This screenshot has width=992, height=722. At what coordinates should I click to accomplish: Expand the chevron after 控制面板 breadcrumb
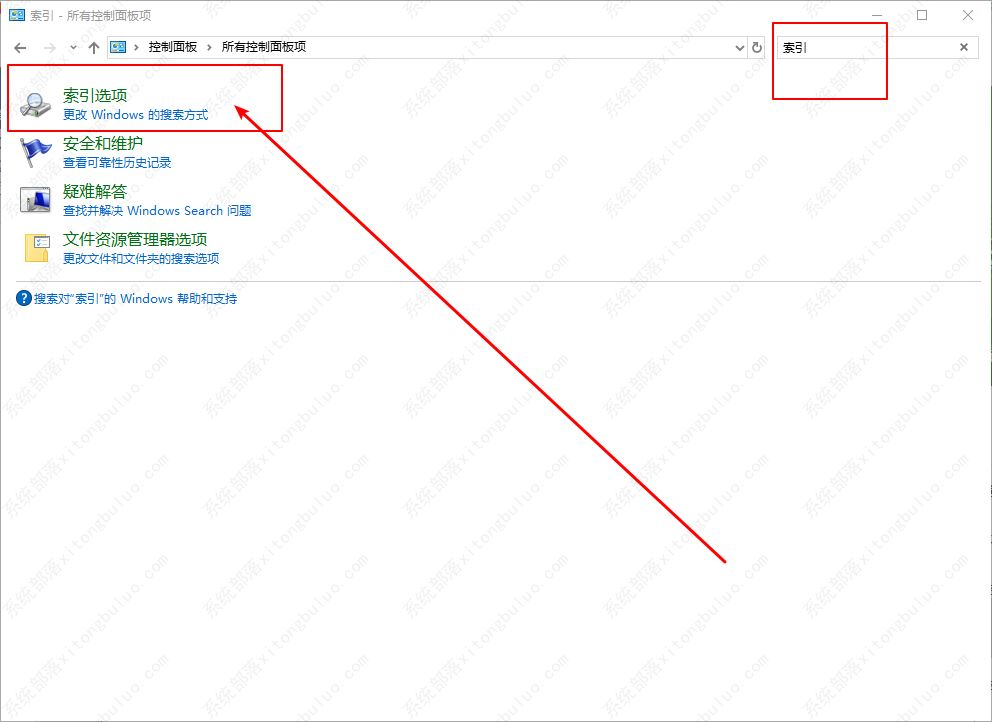point(210,47)
